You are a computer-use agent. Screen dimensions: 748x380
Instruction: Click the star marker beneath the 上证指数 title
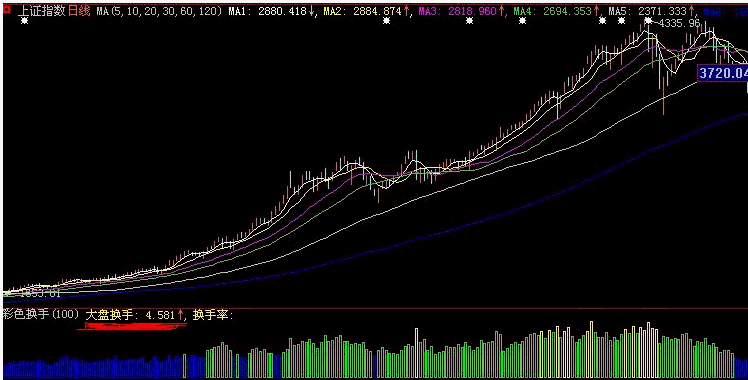click(25, 21)
